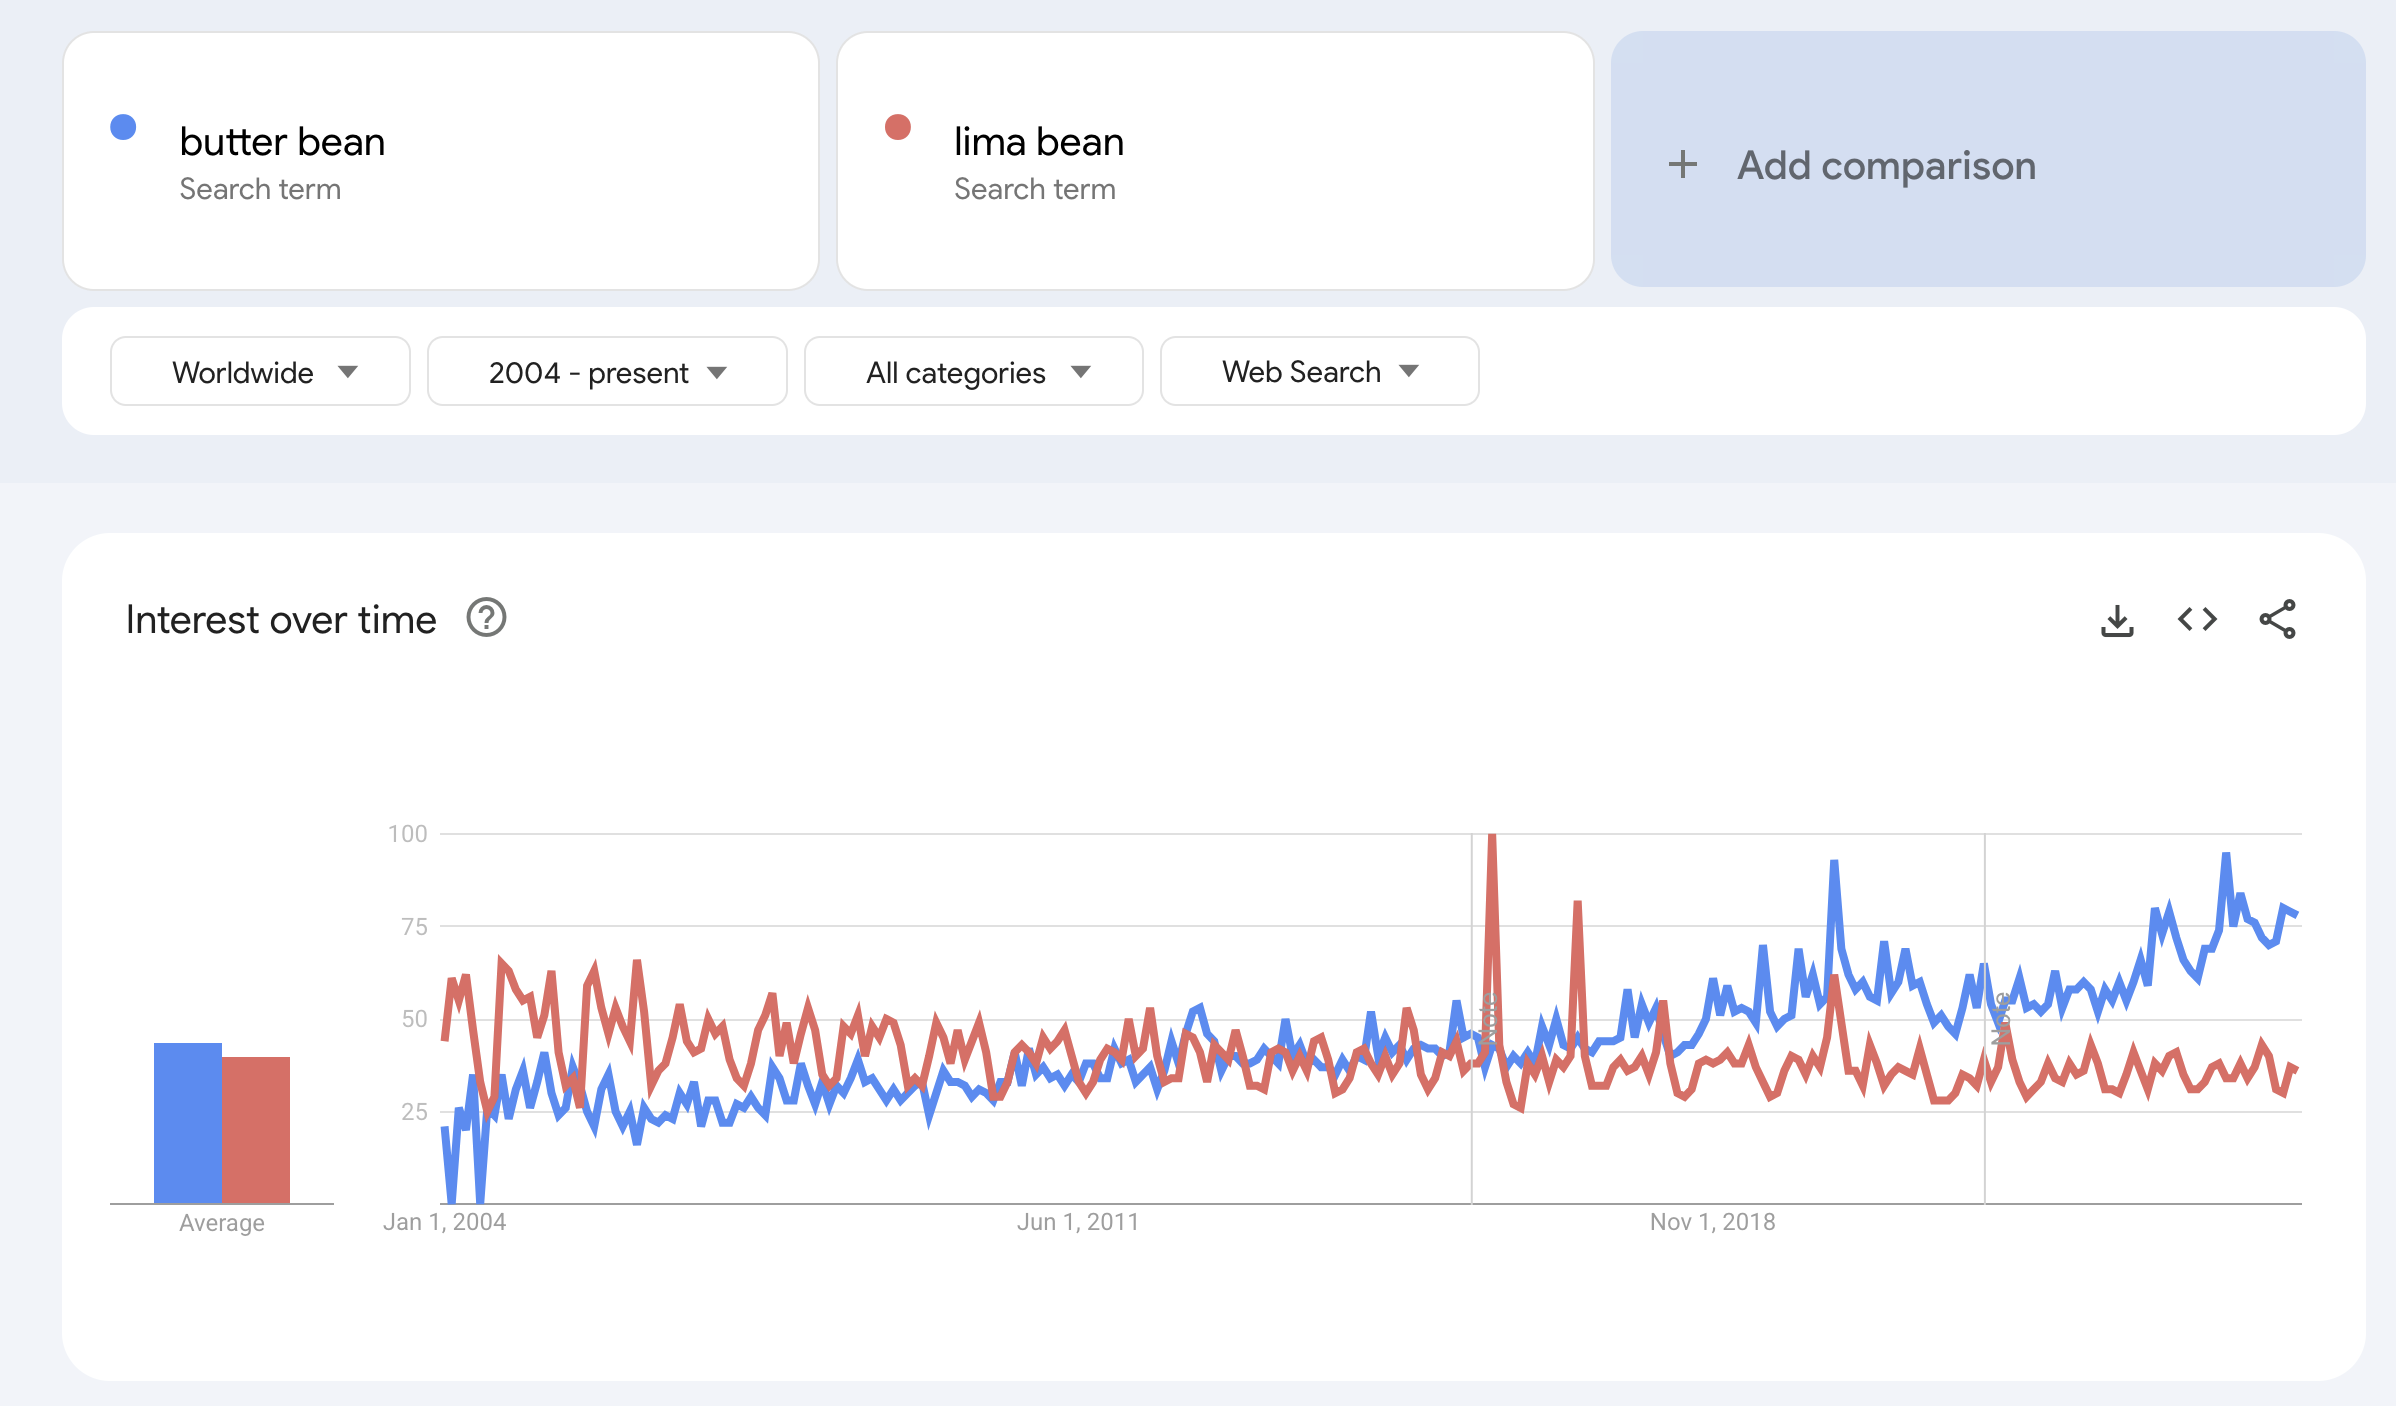The image size is (2396, 1406).
Task: Download the Interest over time data
Action: [2118, 619]
